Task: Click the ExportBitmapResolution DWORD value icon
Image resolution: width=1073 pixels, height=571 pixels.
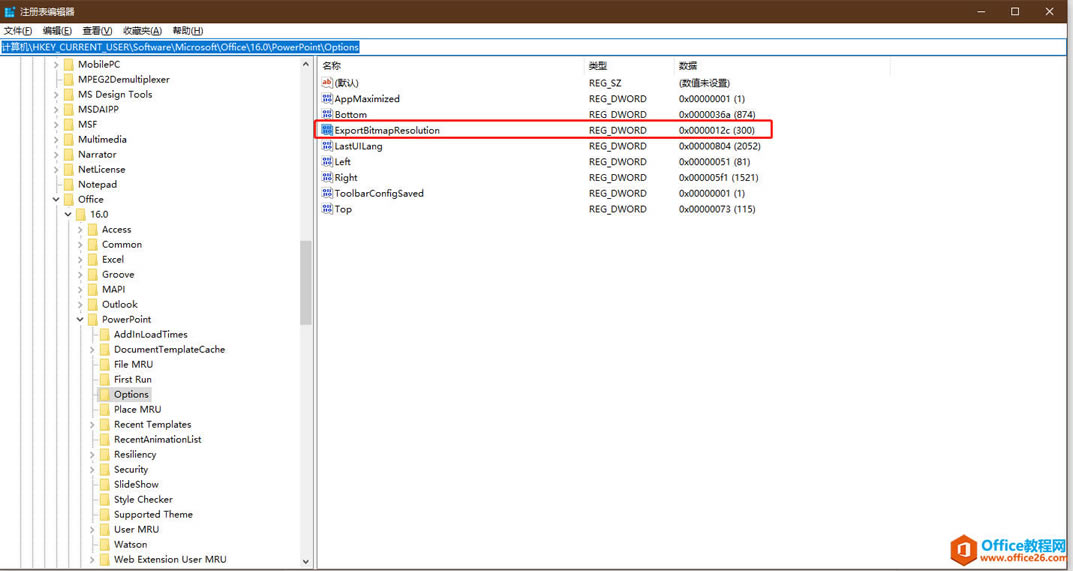Action: (x=327, y=130)
